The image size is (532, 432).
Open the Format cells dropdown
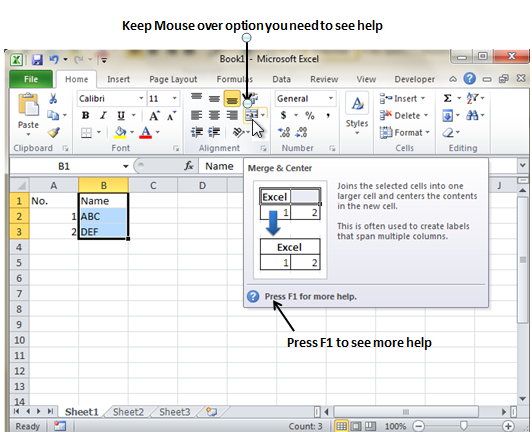(x=428, y=132)
